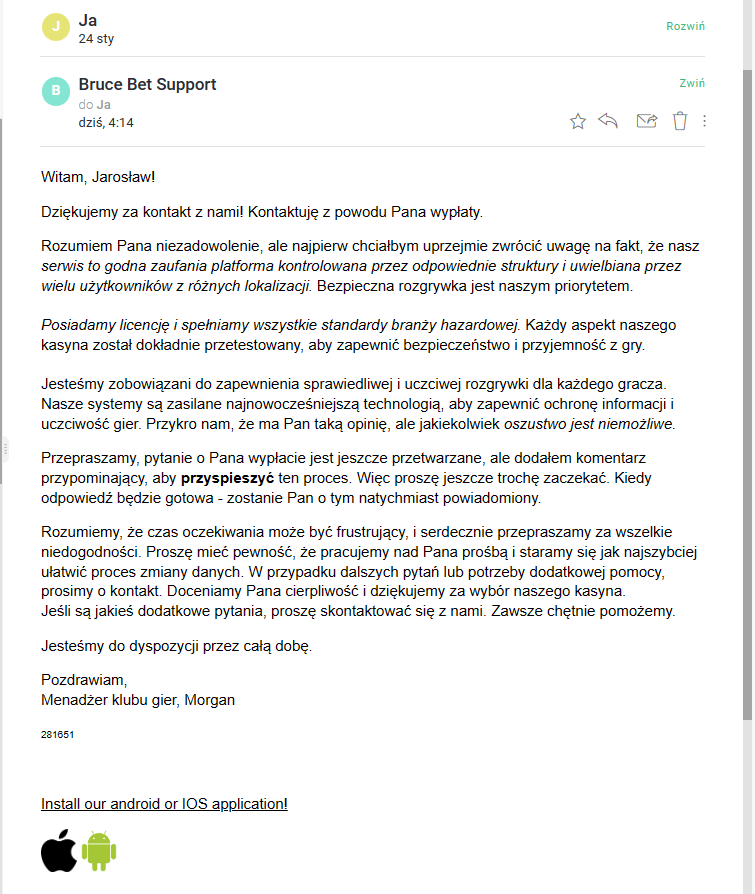Image resolution: width=755 pixels, height=894 pixels.
Task: Click the yellow J sender avatar
Action: (x=56, y=27)
